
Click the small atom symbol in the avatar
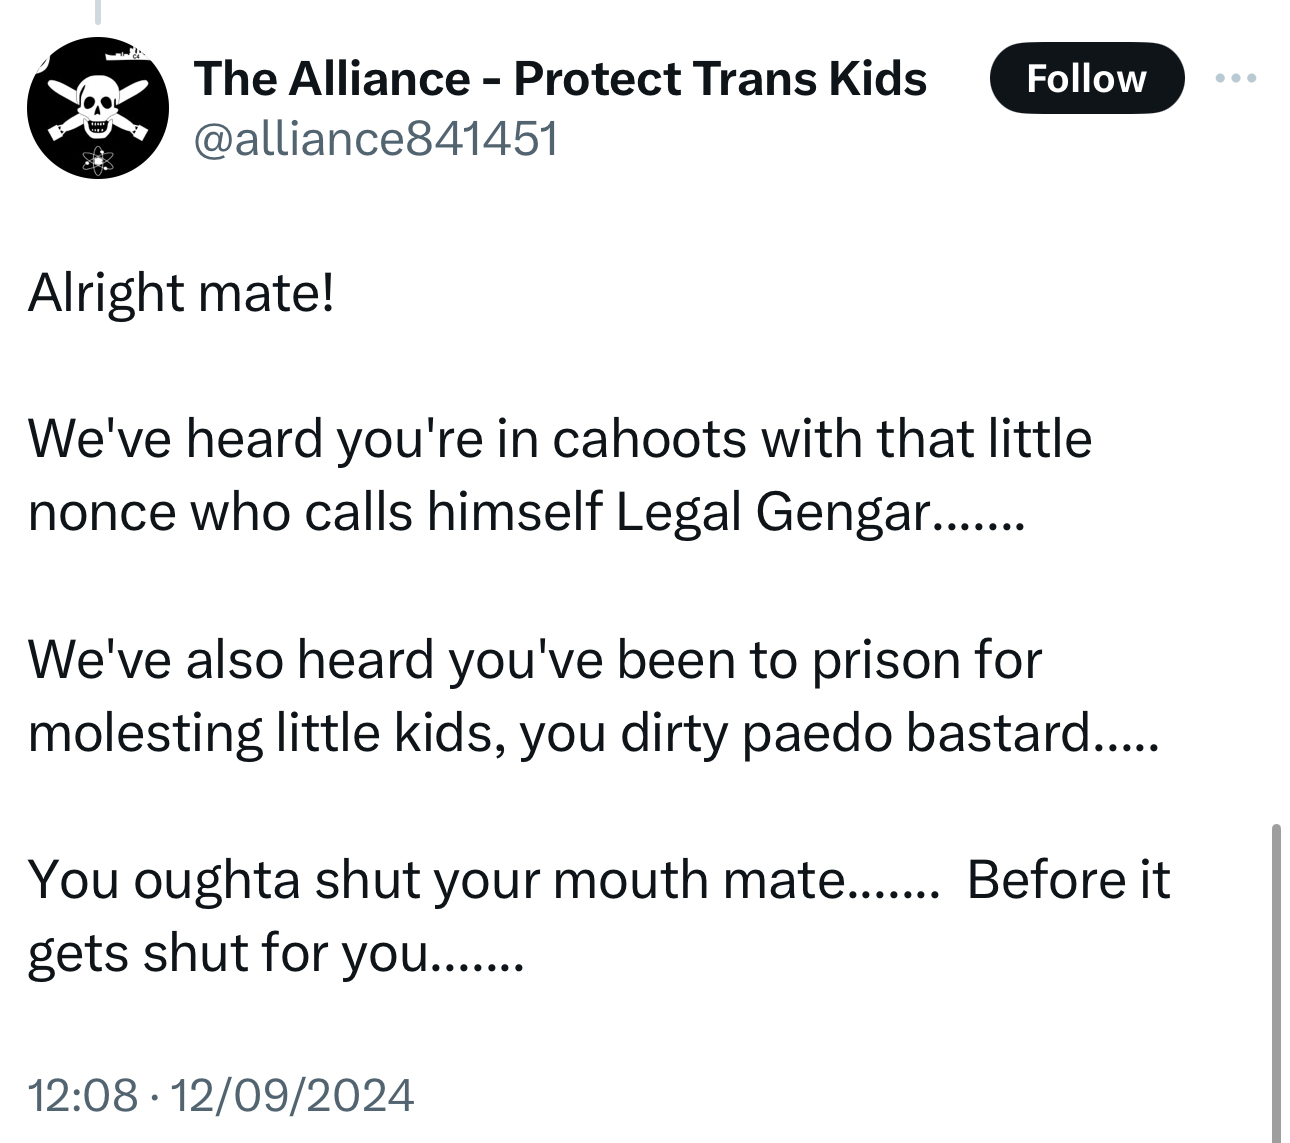[98, 159]
